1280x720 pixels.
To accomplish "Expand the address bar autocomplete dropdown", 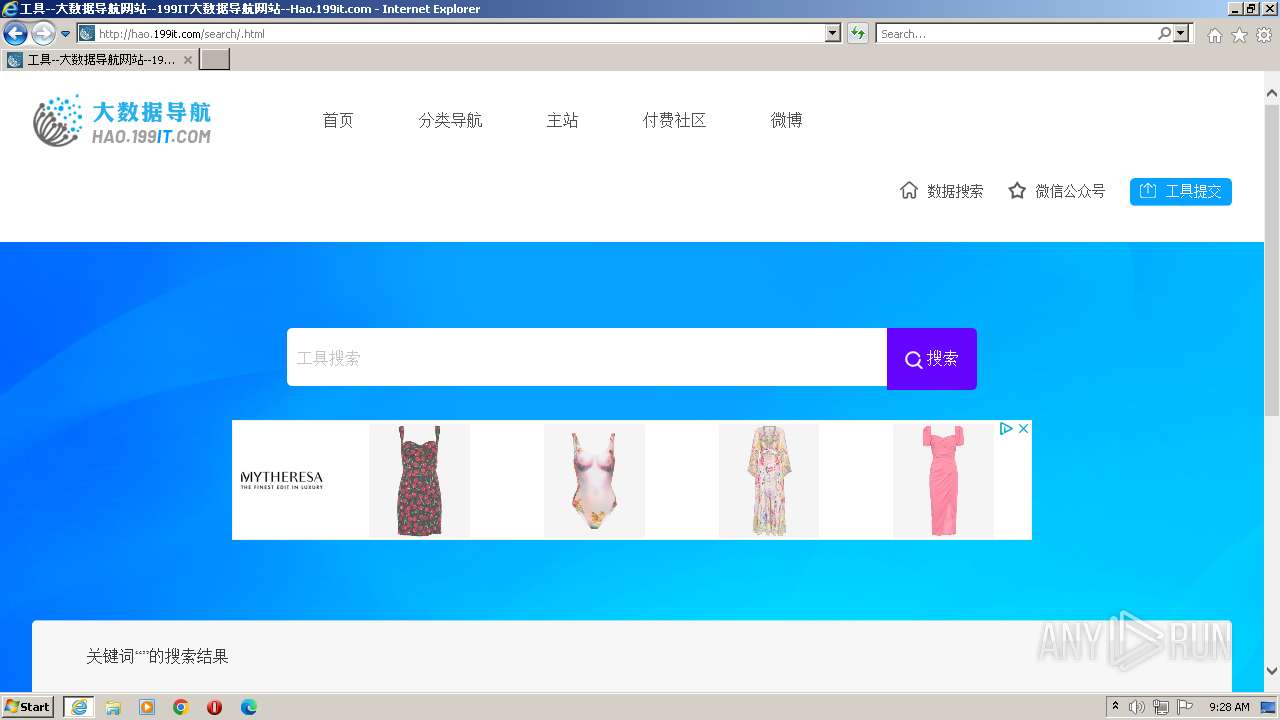I will point(833,33).
